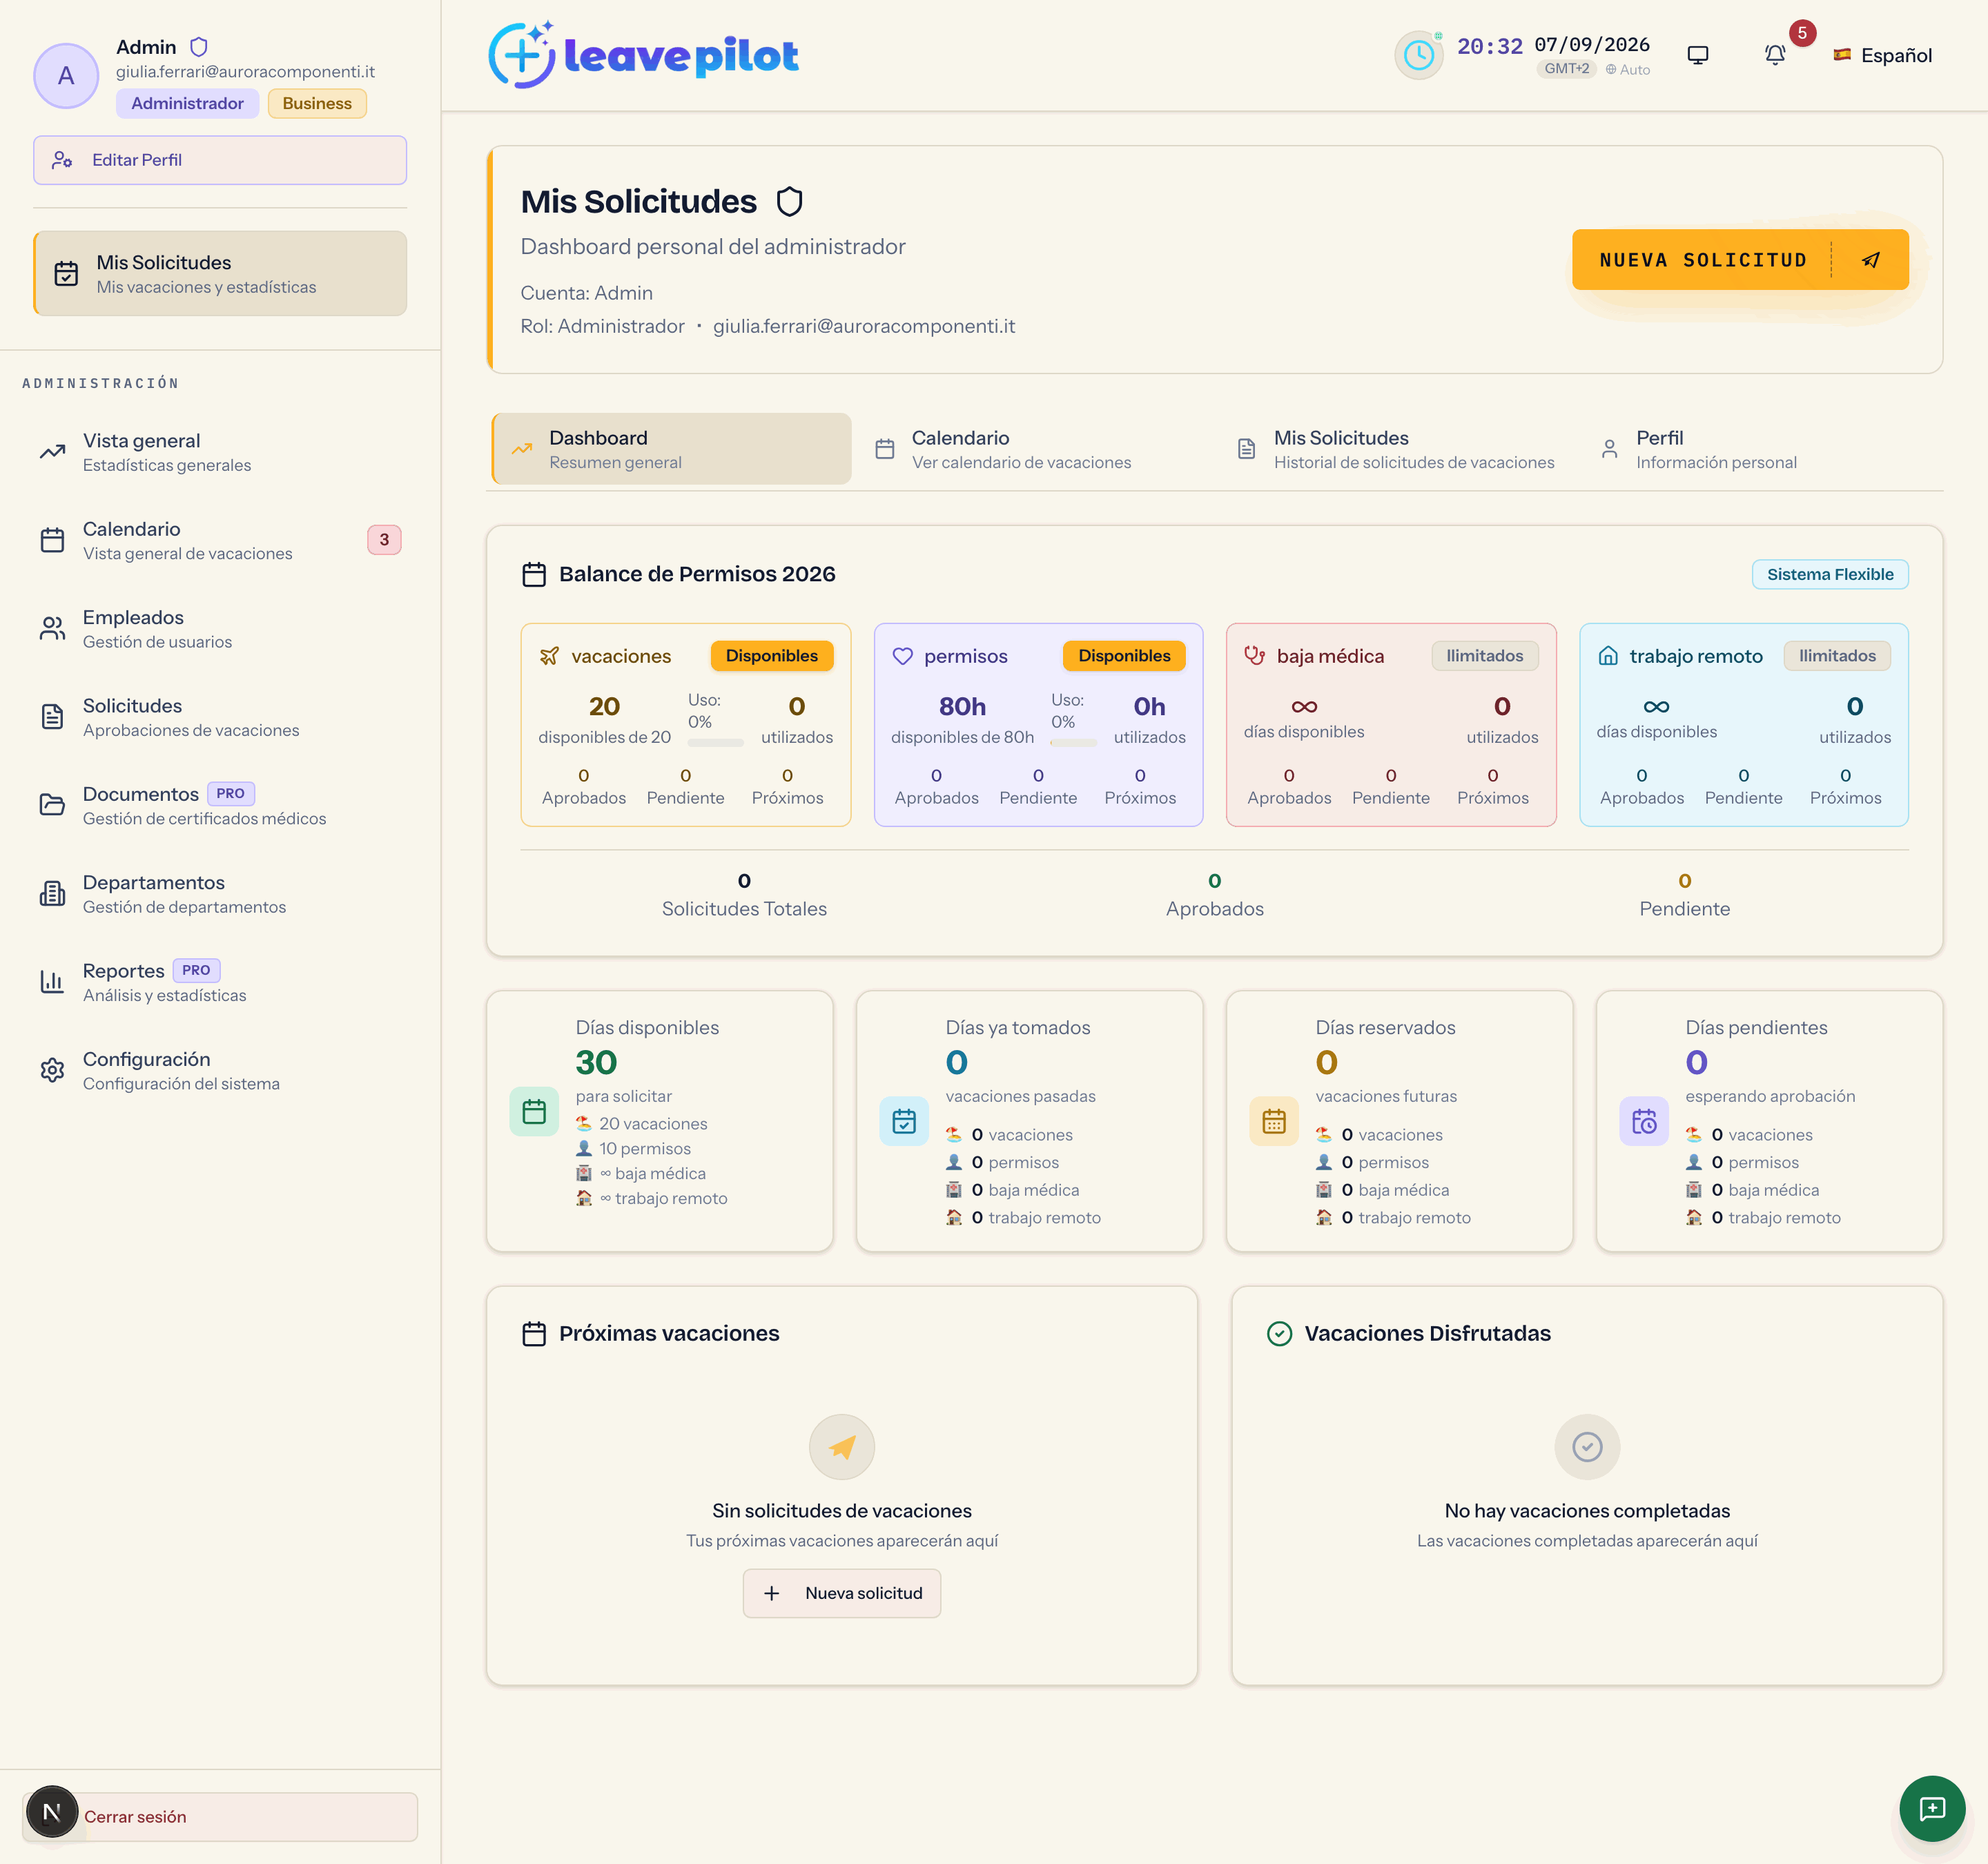The image size is (1988, 1864).
Task: Click the clock icon beside the time
Action: (1419, 55)
